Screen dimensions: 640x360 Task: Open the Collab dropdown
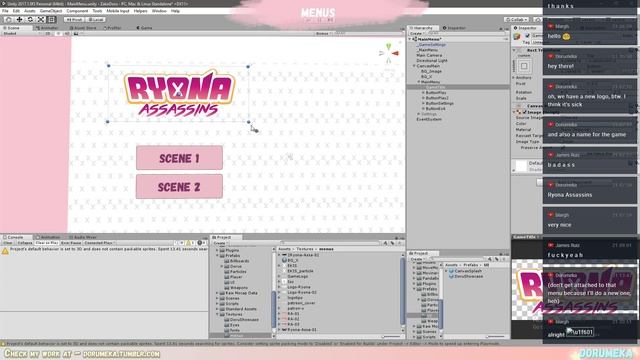516,19
